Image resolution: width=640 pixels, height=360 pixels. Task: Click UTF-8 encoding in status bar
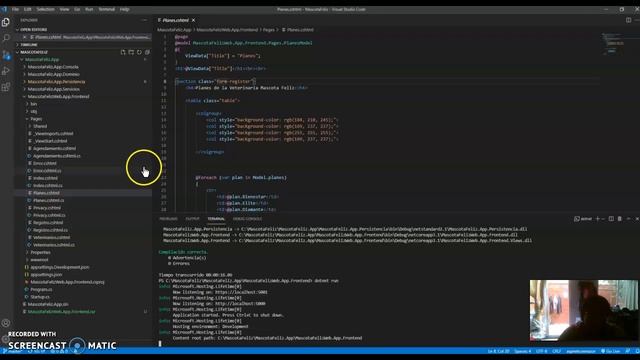pyautogui.click(x=541, y=351)
